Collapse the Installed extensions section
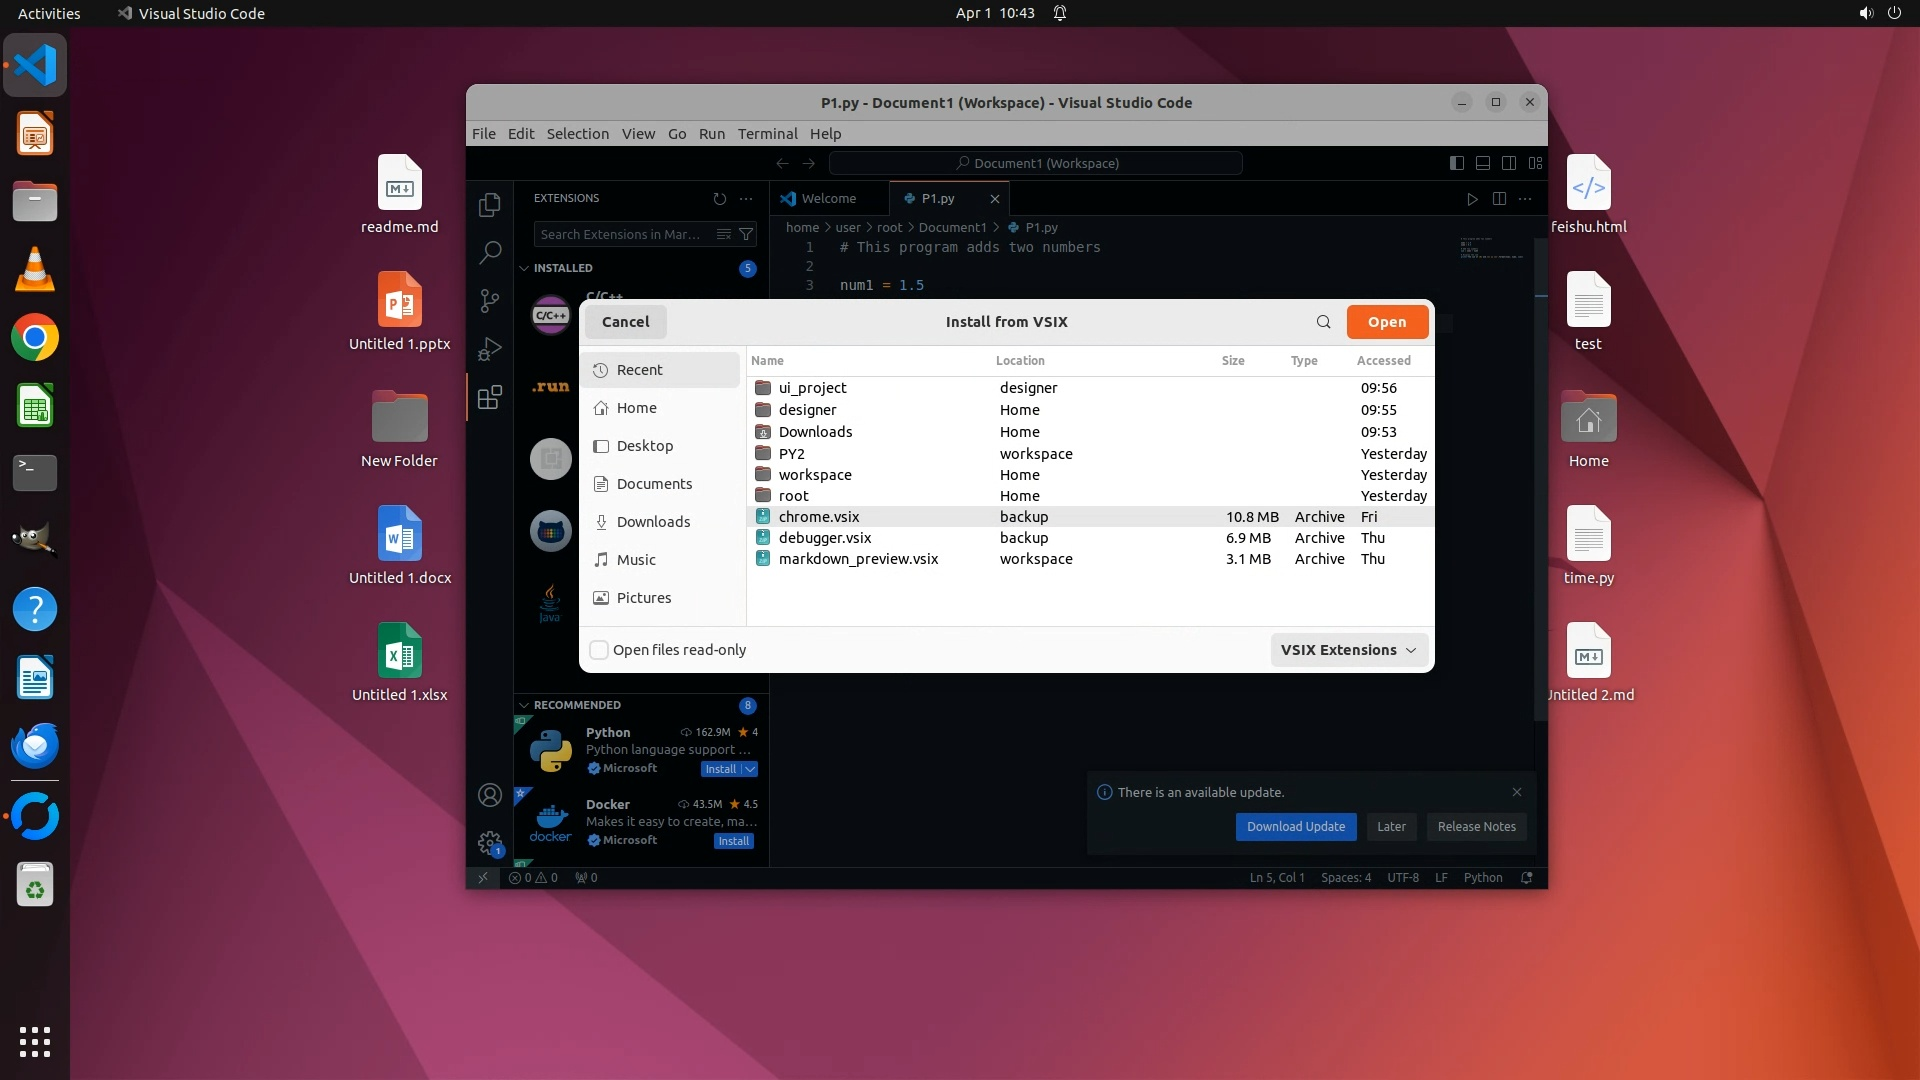Viewport: 1920px width, 1080px height. pyautogui.click(x=524, y=268)
